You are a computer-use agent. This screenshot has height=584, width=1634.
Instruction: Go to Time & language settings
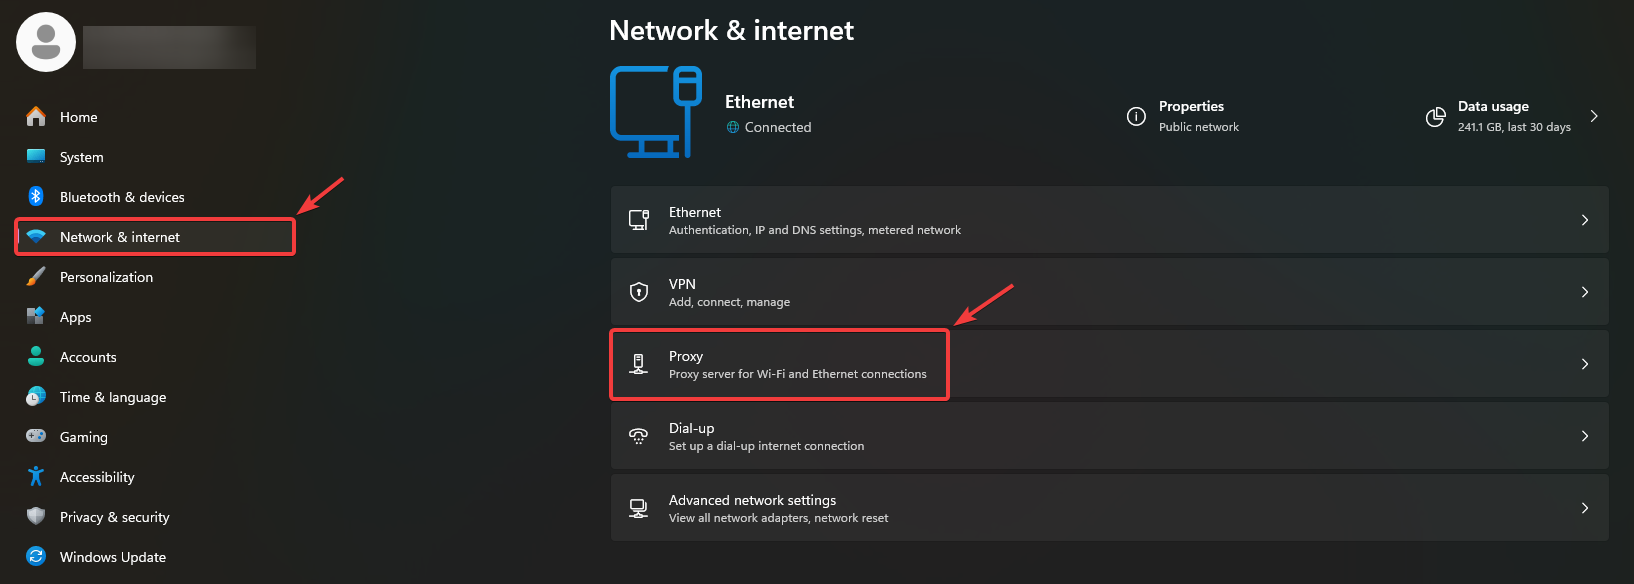click(113, 397)
